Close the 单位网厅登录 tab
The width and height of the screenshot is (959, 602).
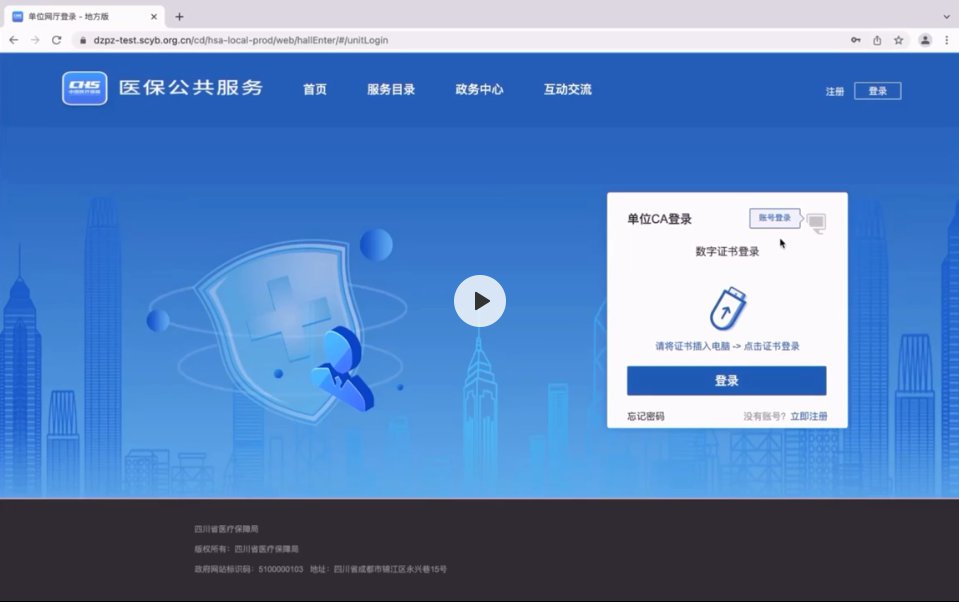click(154, 17)
